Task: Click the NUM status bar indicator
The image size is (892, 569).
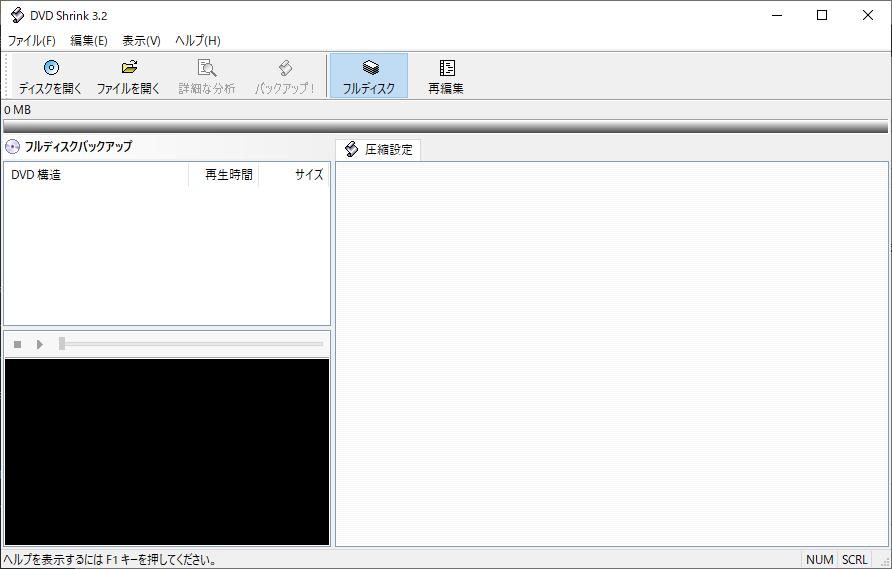Action: [x=820, y=559]
